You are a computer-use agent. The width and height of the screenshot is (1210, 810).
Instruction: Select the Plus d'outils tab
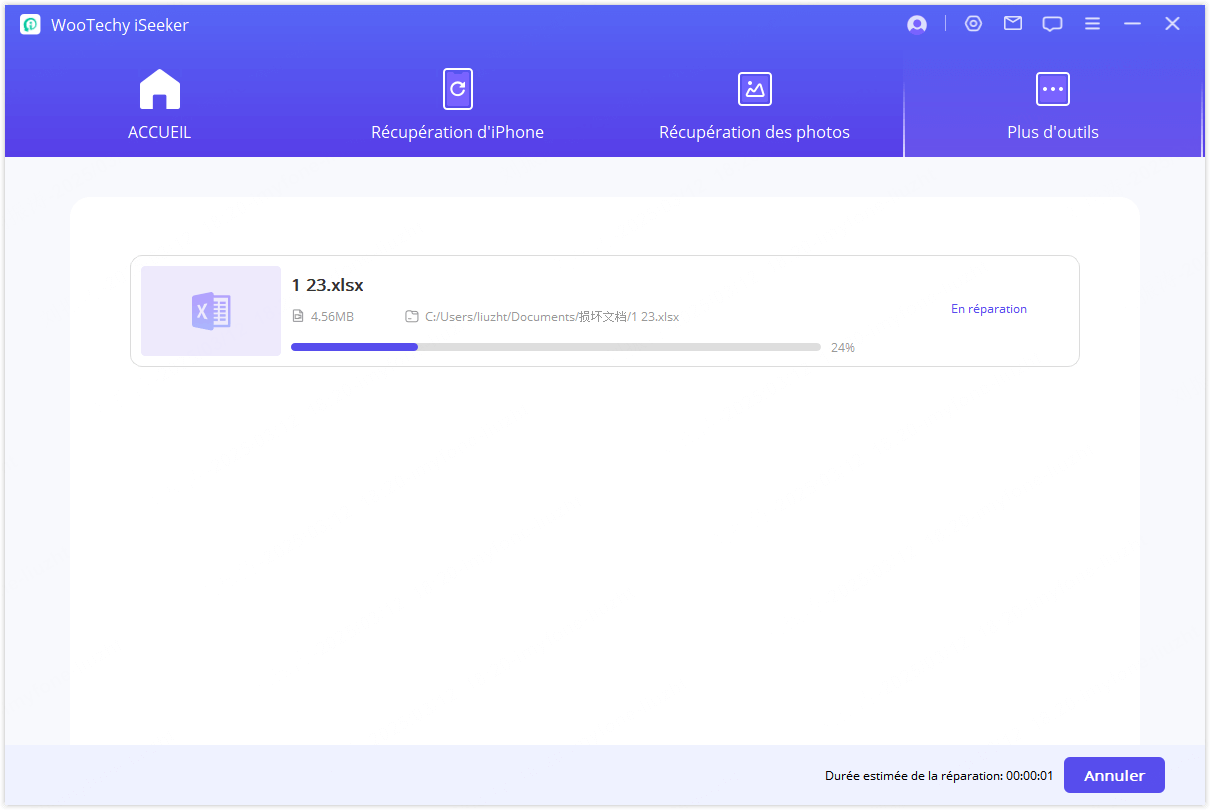tap(1052, 105)
